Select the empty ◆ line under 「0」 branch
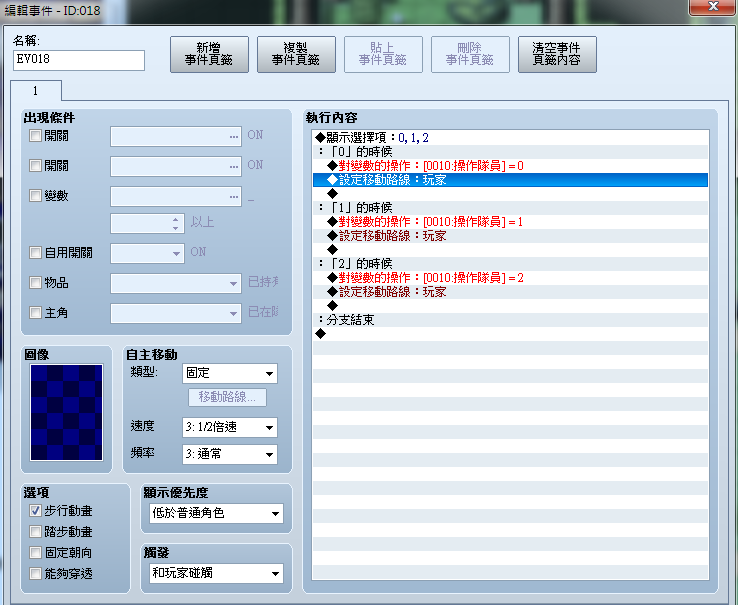 [511, 194]
